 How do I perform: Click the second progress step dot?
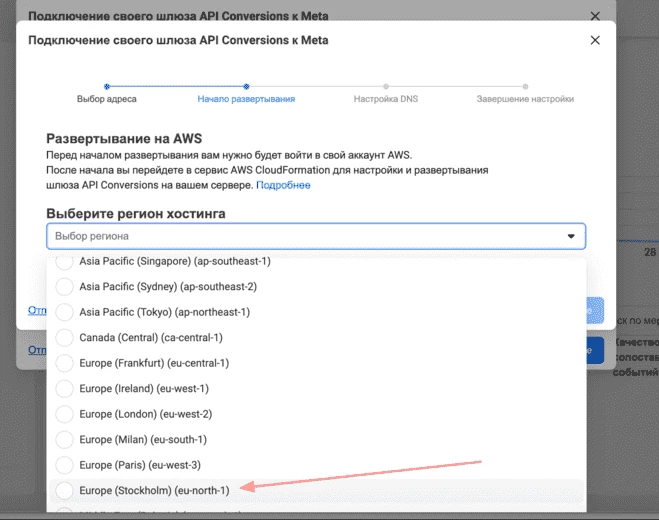(246, 87)
